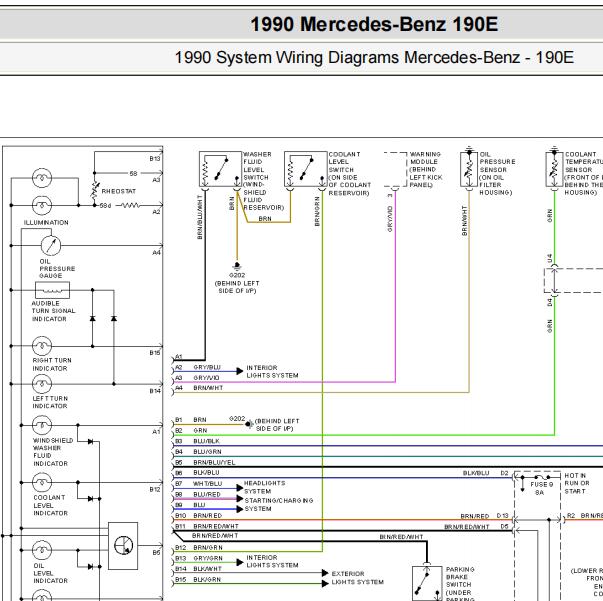Image resolution: width=603 pixels, height=601 pixels.
Task: Select the parking brake switch symbol
Action: [x=427, y=583]
